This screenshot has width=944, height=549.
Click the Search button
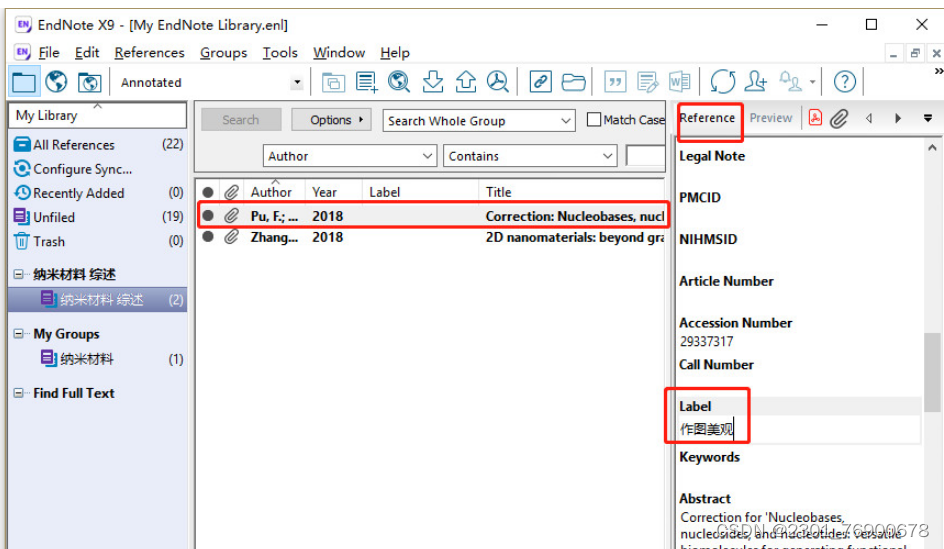pyautogui.click(x=241, y=120)
